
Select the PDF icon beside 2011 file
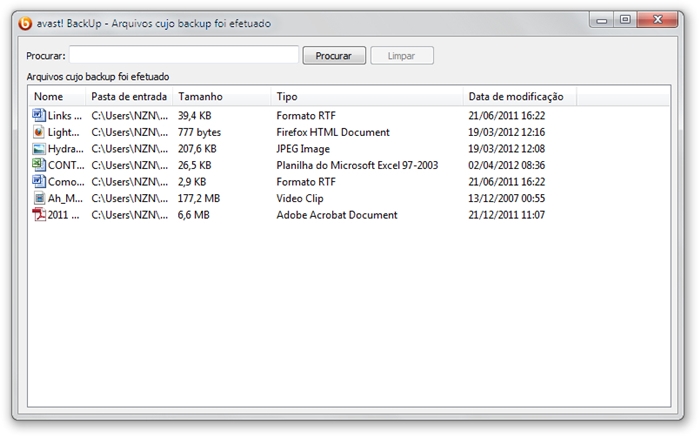39,215
